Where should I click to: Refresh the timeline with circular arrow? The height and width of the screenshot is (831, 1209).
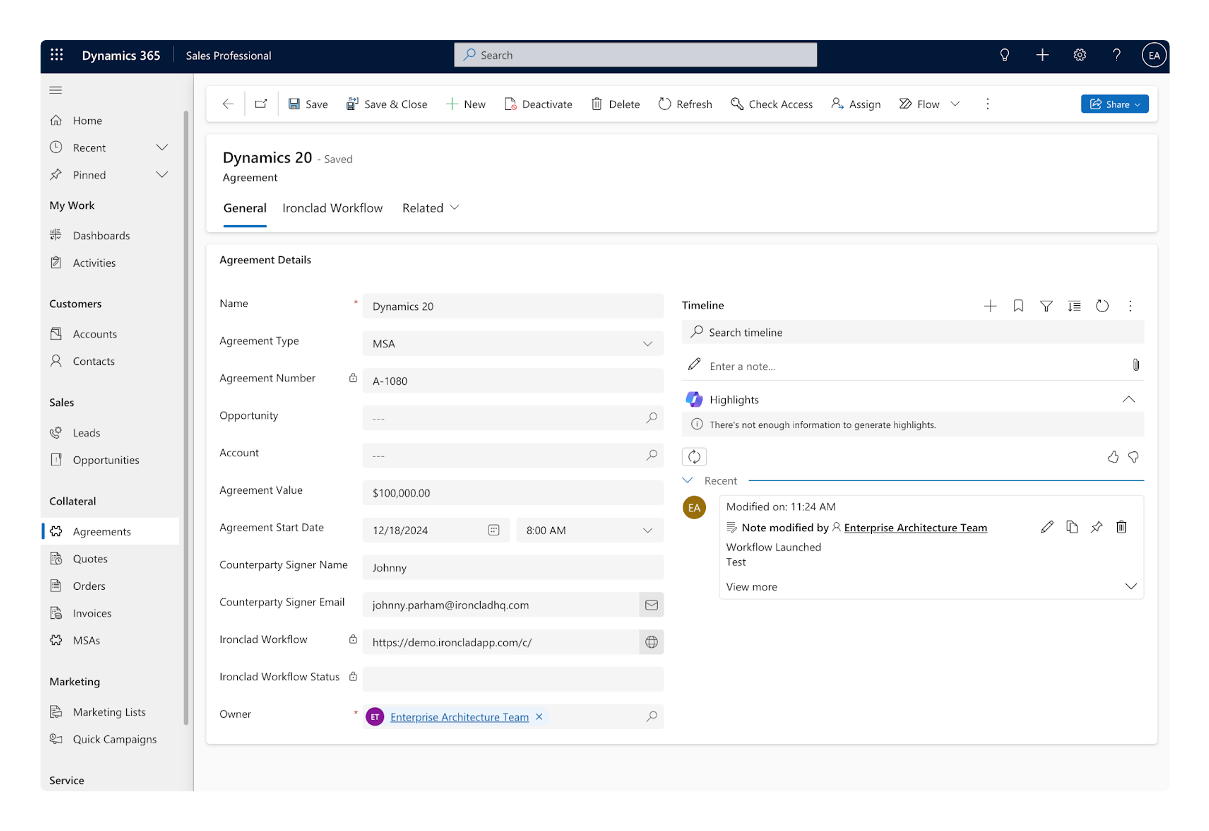point(1102,306)
